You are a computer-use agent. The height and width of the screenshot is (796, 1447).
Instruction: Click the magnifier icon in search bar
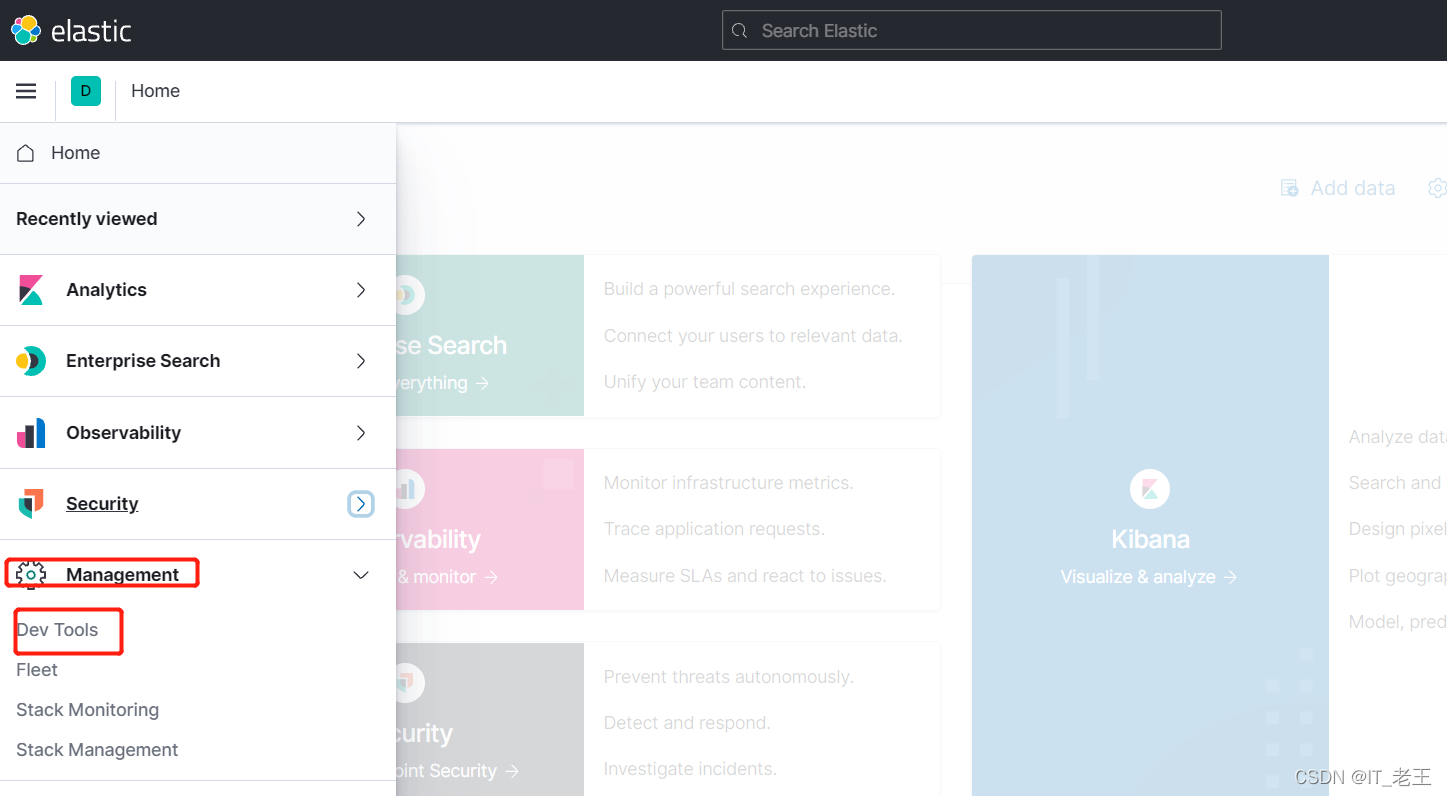pos(740,31)
